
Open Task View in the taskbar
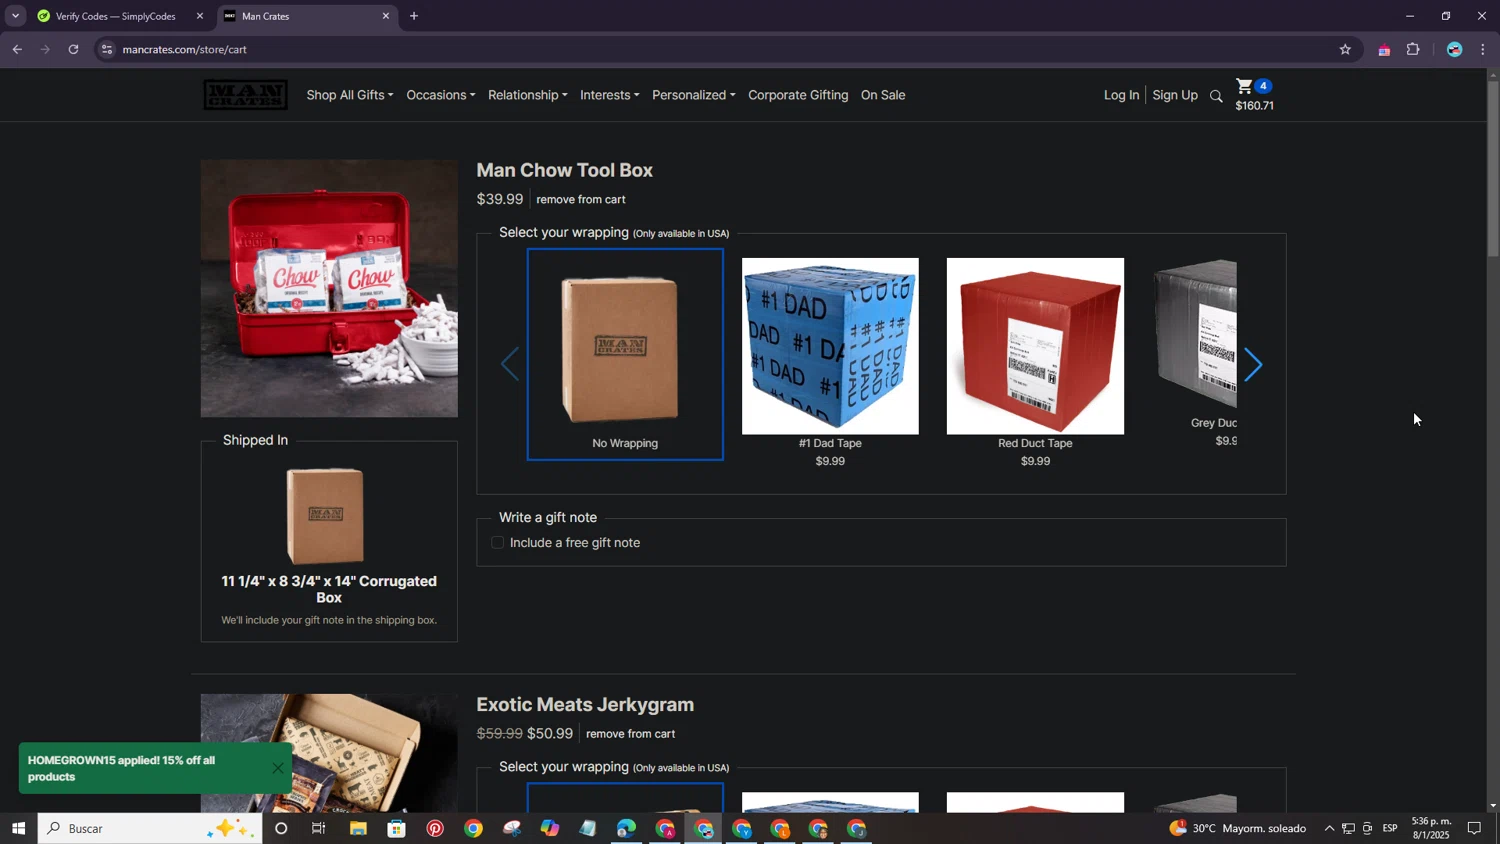pos(319,828)
